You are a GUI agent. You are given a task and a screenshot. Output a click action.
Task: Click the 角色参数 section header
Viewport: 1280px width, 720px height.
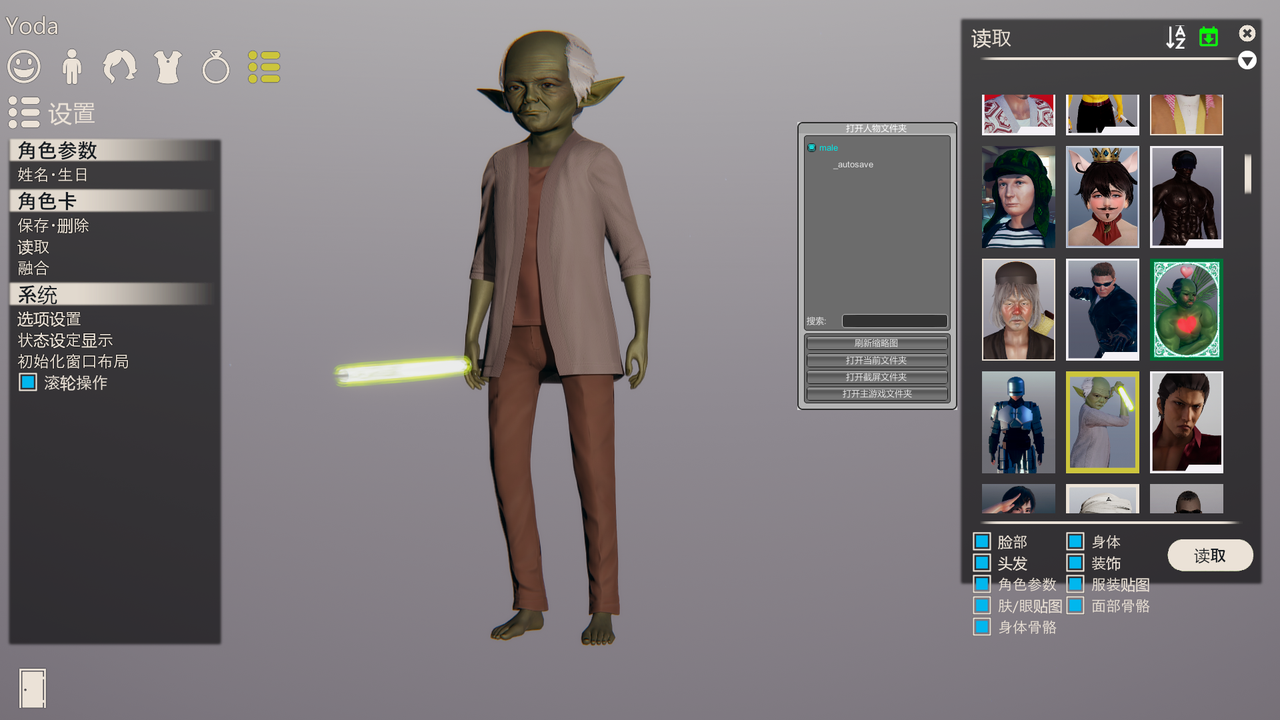[112, 150]
